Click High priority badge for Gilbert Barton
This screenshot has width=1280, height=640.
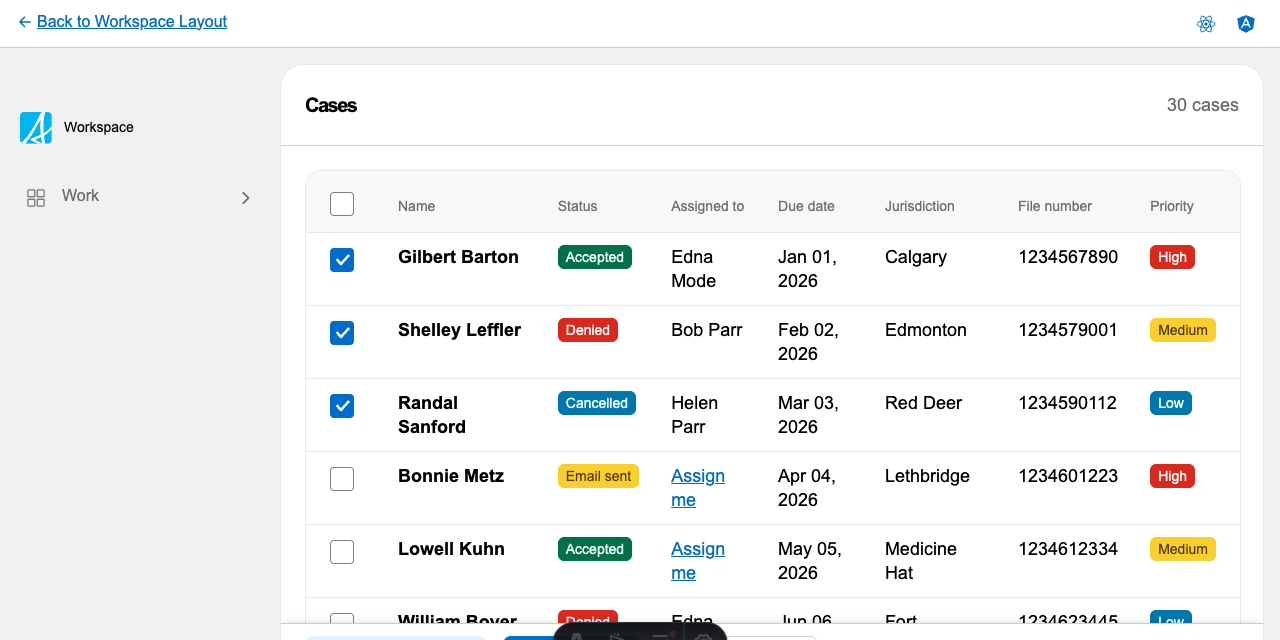pos(1172,257)
